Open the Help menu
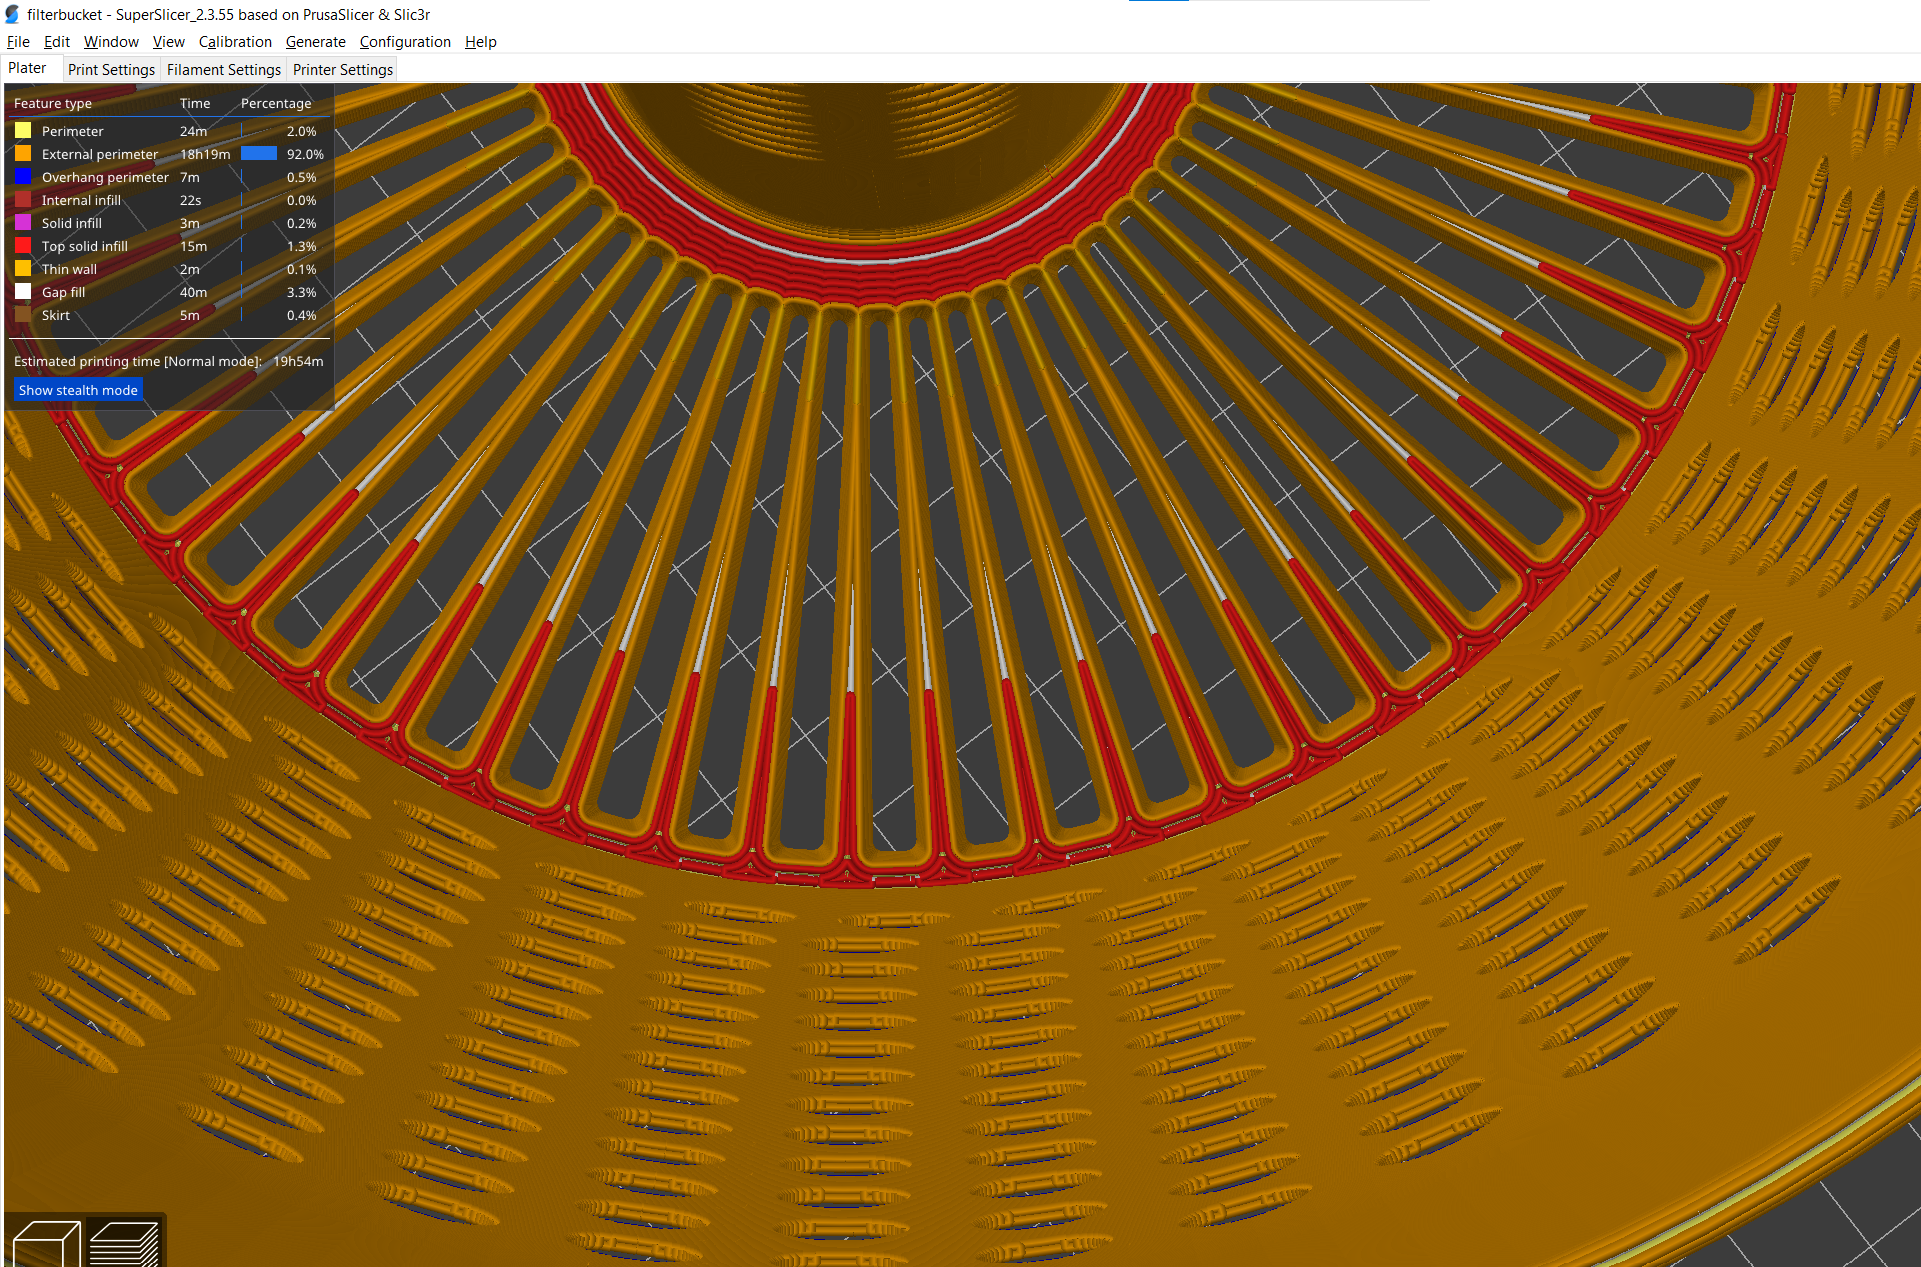The image size is (1921, 1267). pos(480,42)
